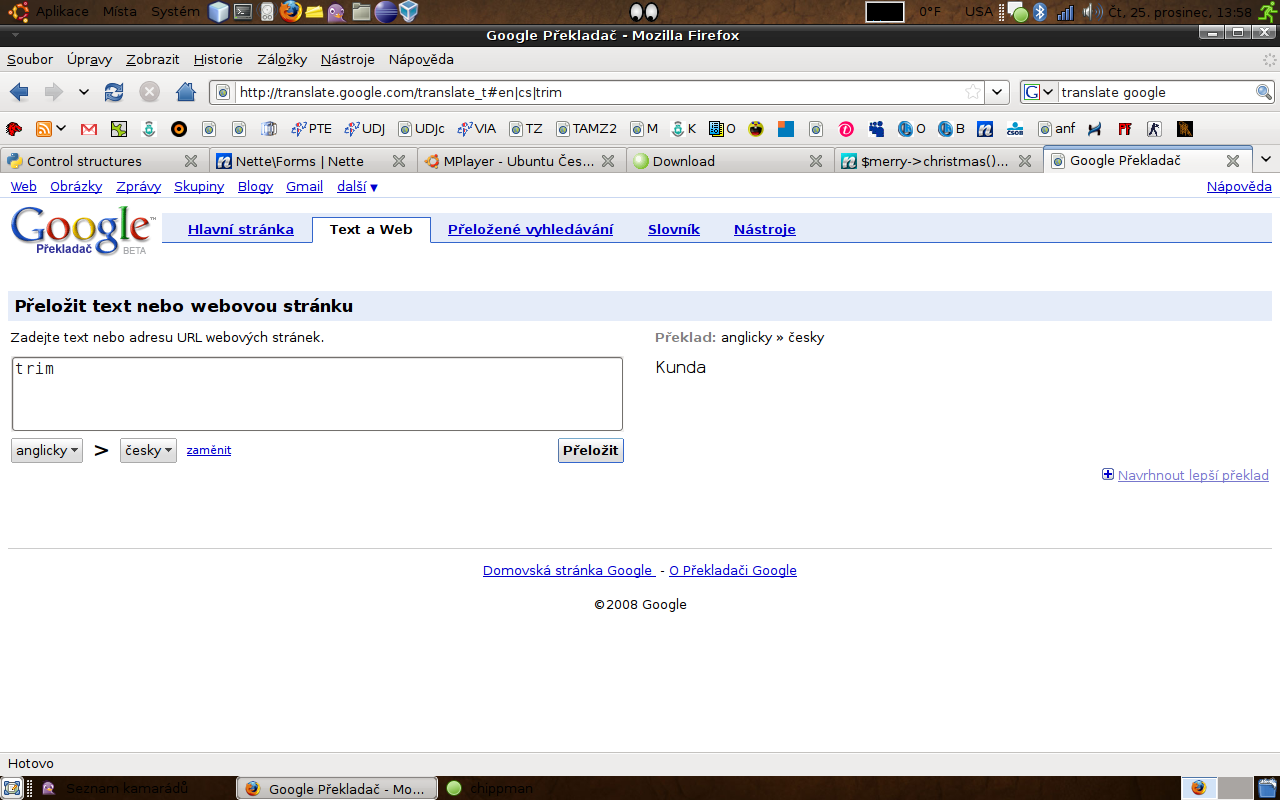Open the Obrázky link
Image resolution: width=1280 pixels, height=800 pixels.
[x=76, y=186]
